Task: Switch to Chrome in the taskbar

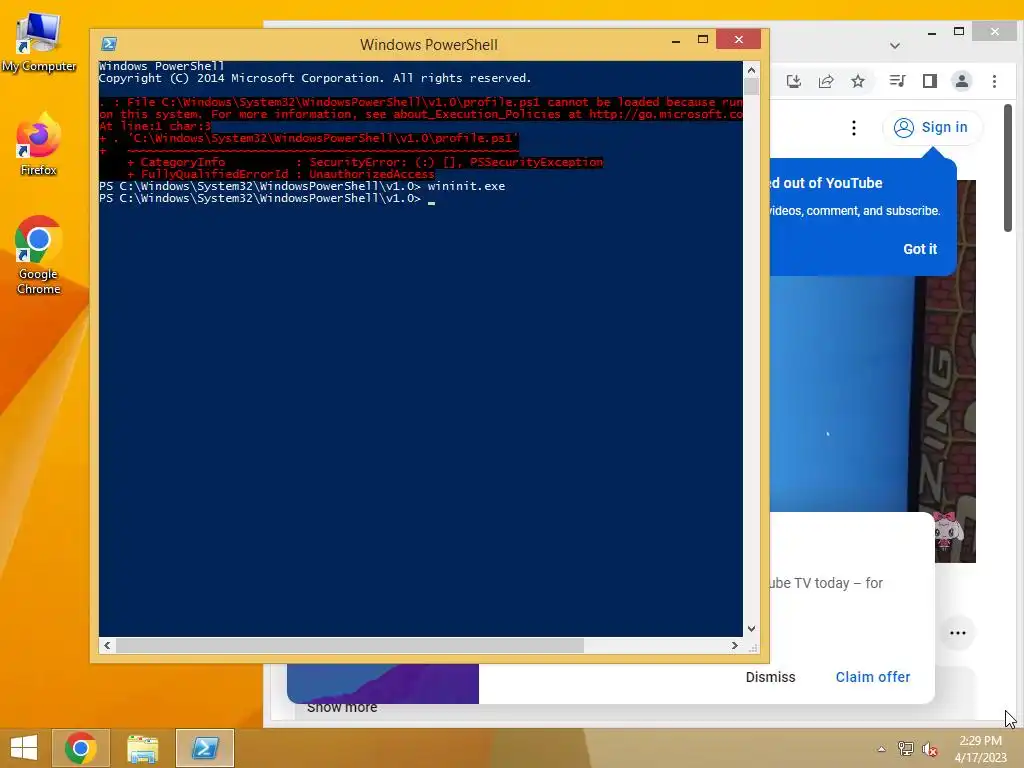Action: 80,748
